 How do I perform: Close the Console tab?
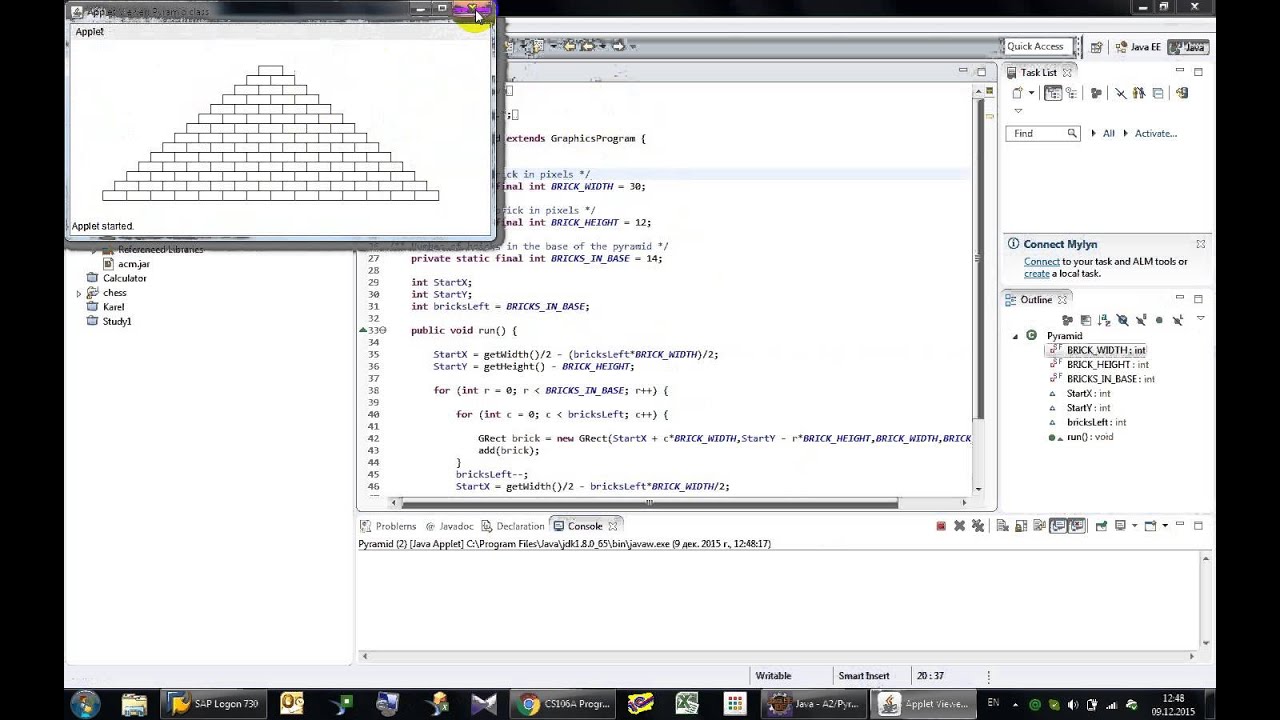tap(613, 526)
